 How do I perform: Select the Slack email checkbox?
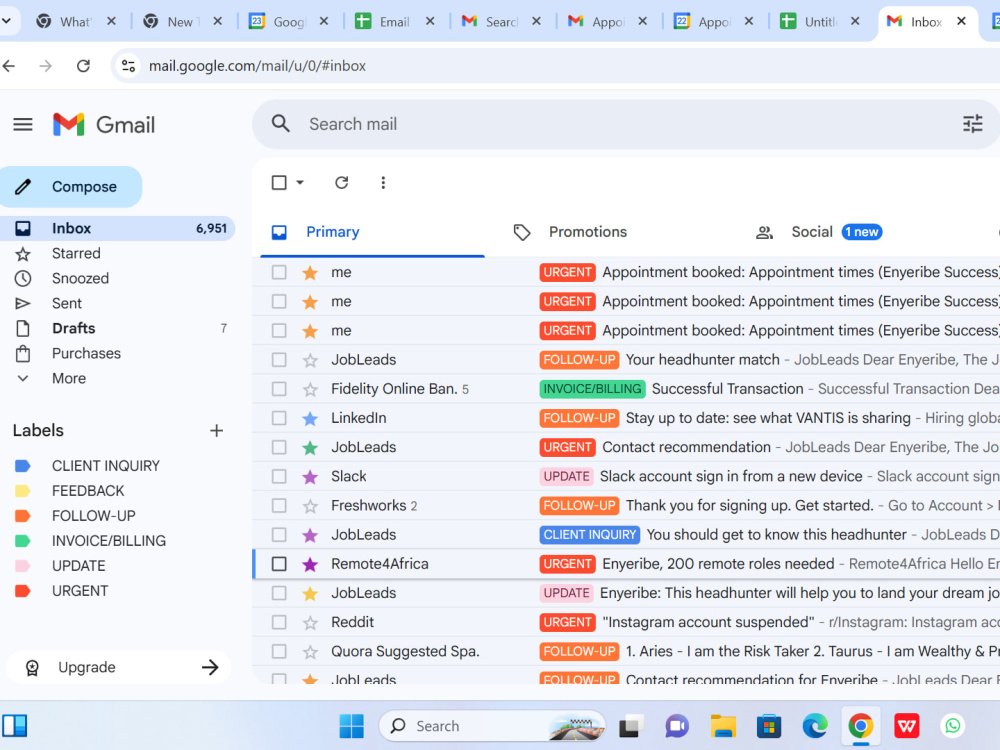279,476
